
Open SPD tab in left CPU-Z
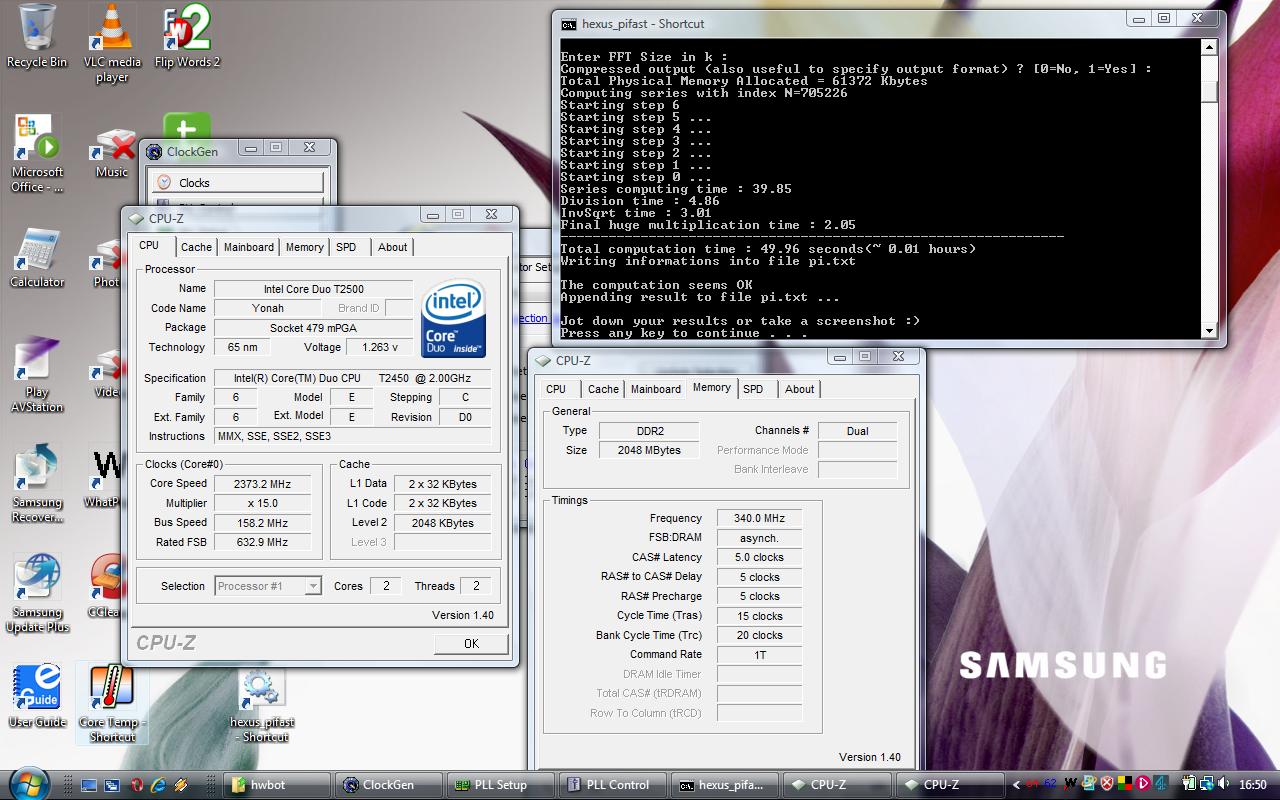coord(346,247)
